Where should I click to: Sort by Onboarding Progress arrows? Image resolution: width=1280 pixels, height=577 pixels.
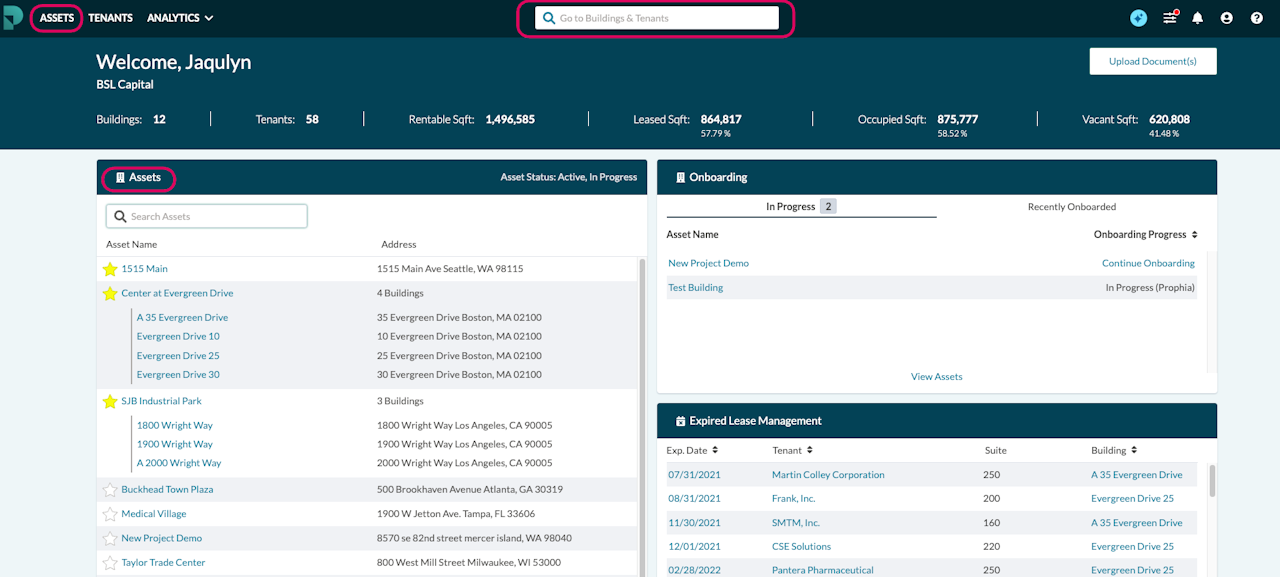coord(1194,235)
